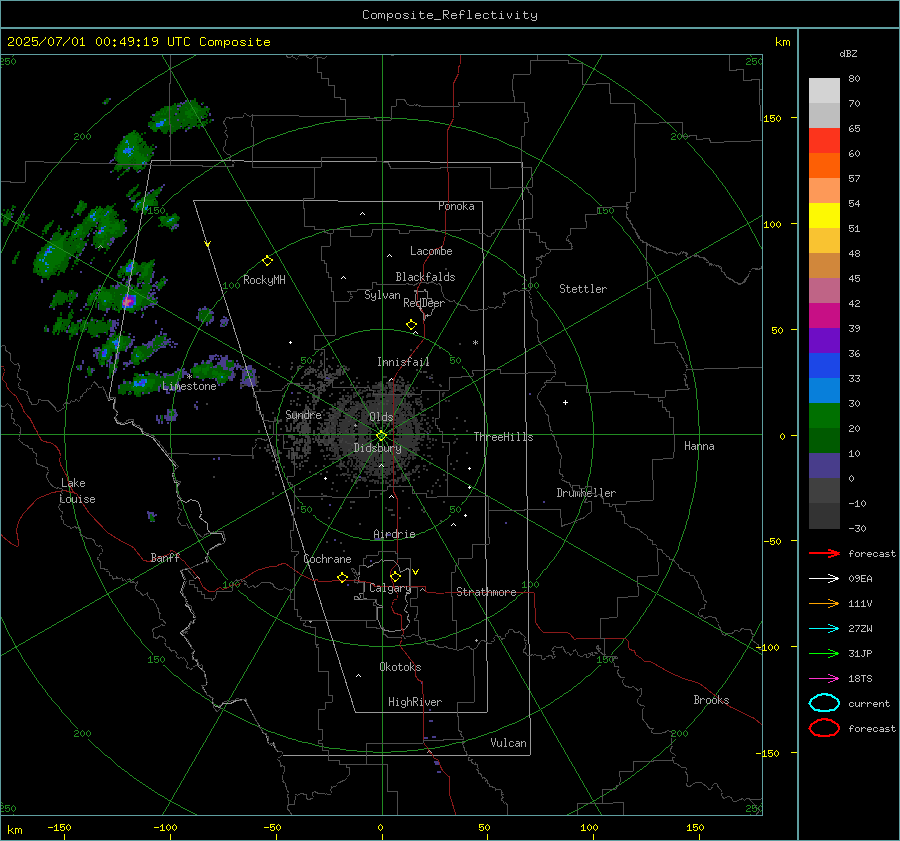Click the RedDeer city label
900x841 pixels.
coord(424,303)
